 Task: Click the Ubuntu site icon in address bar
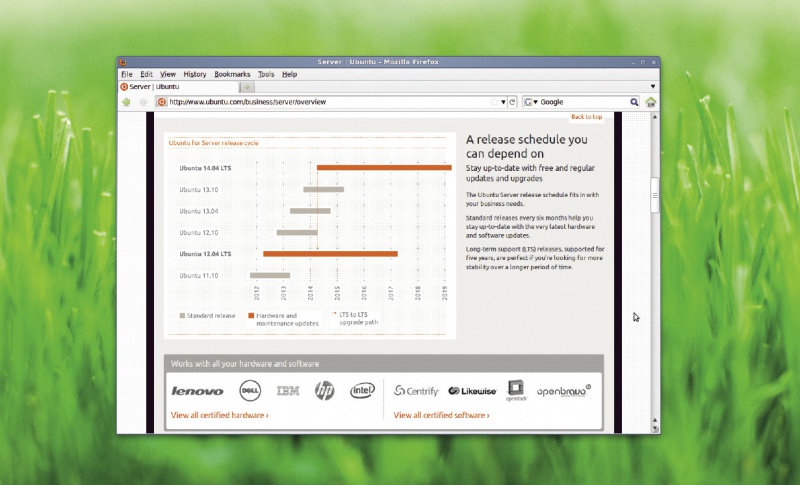click(x=162, y=102)
